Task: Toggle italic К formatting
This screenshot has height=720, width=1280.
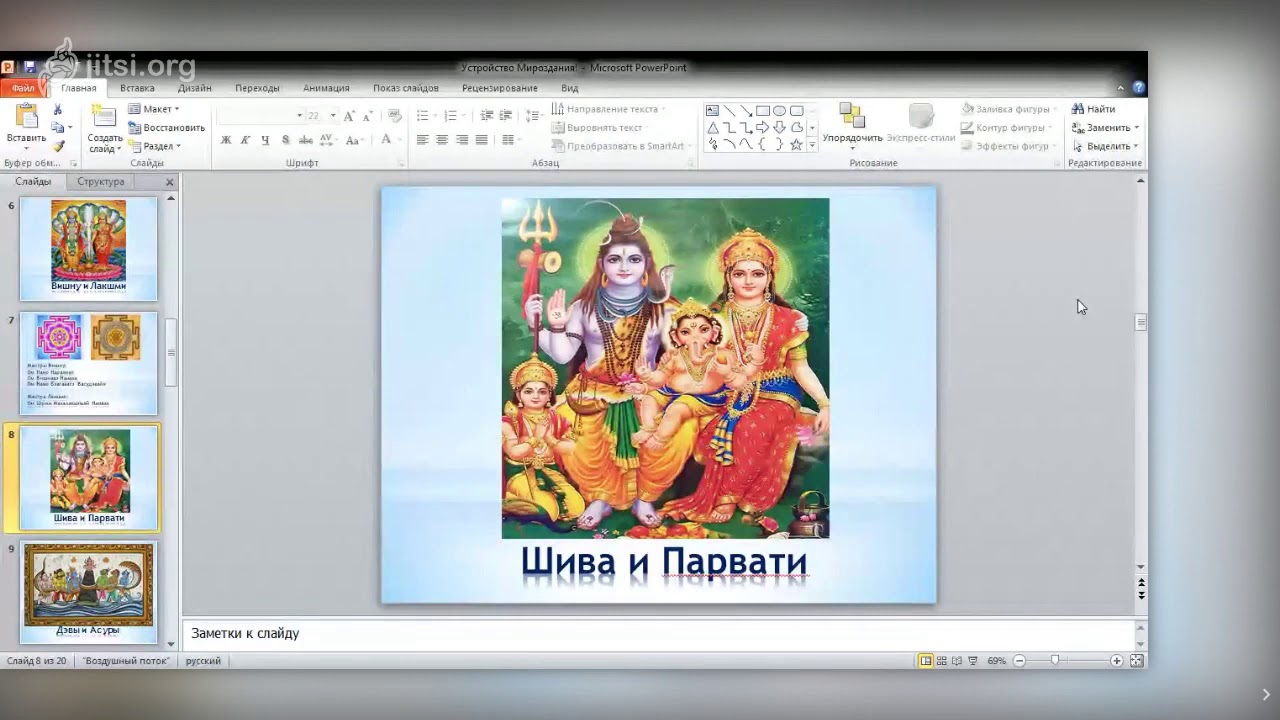Action: 245,140
